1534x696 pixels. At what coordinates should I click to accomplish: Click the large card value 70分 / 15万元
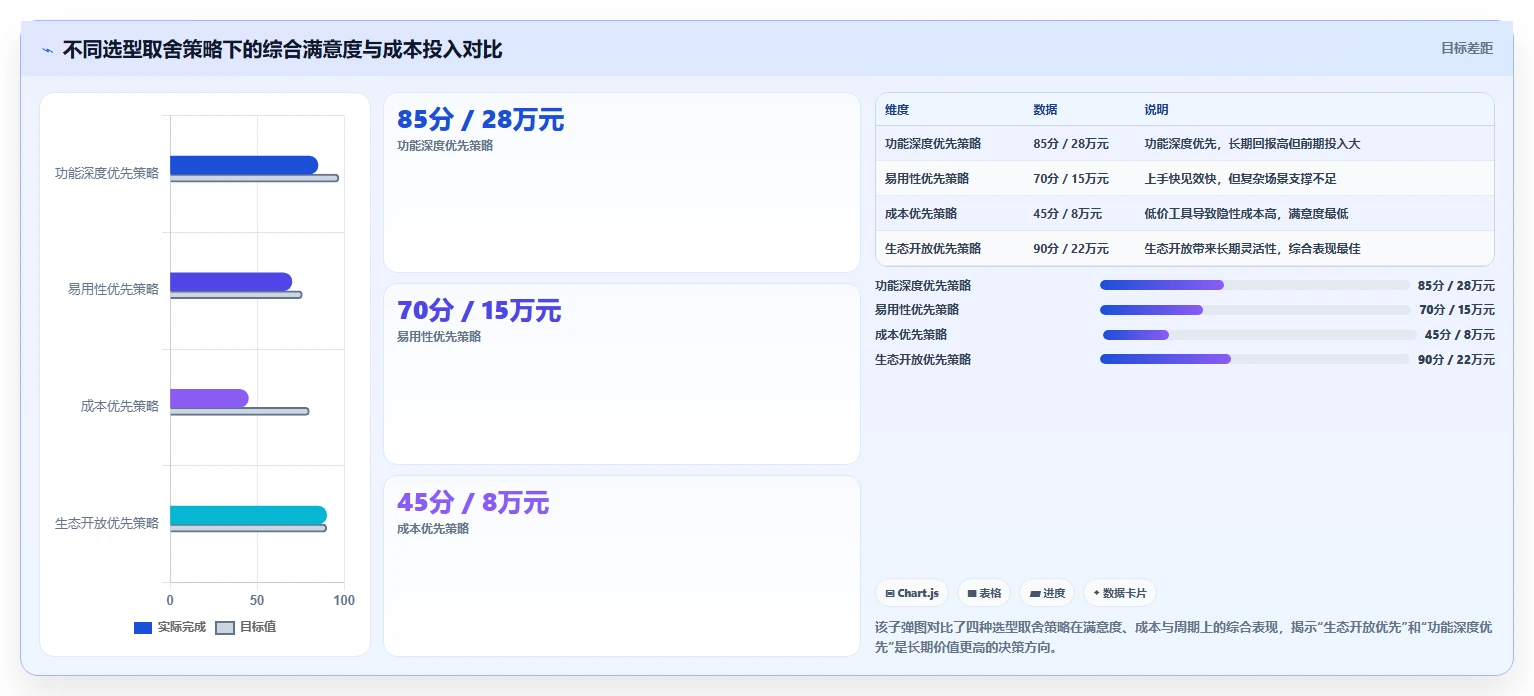479,311
